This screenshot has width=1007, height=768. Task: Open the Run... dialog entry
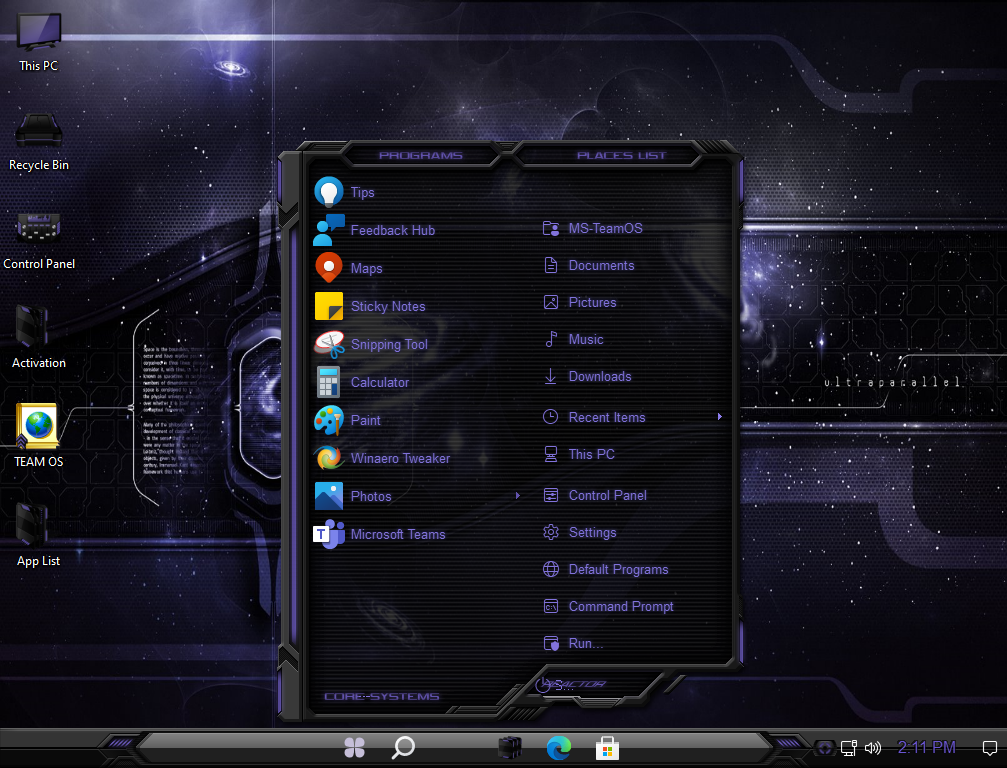point(585,643)
